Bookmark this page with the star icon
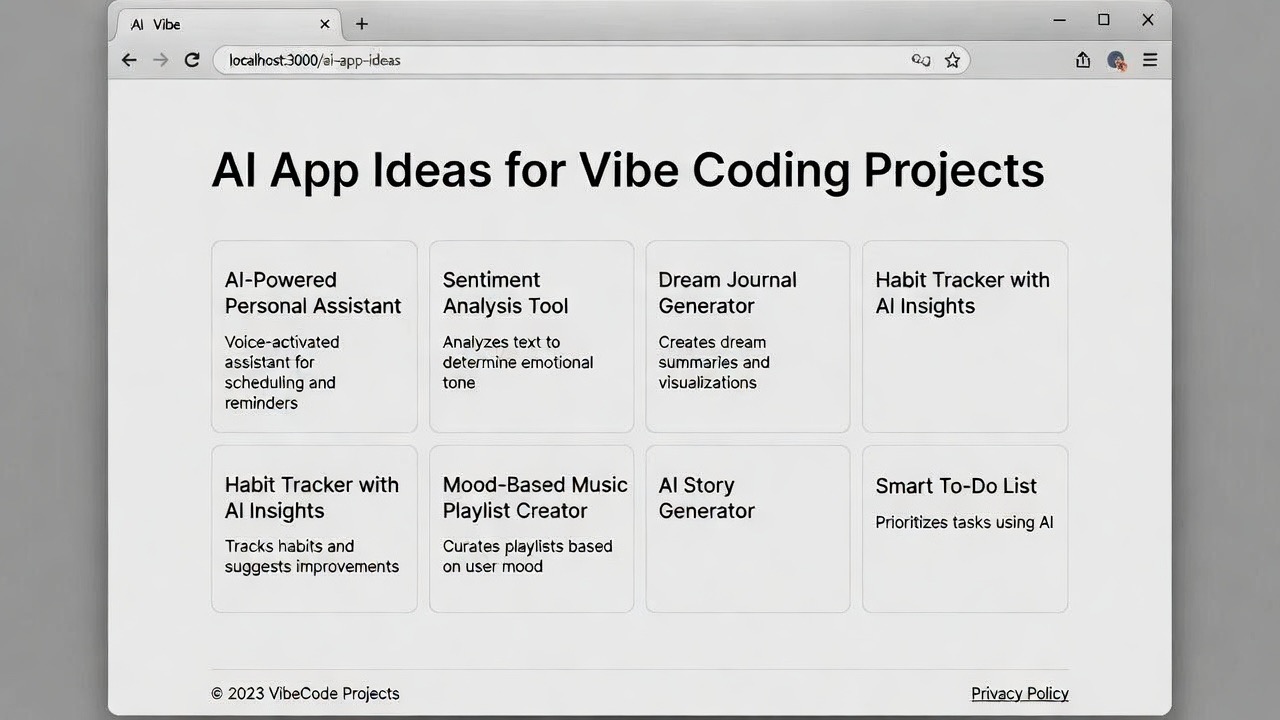The height and width of the screenshot is (720, 1280). [952, 60]
